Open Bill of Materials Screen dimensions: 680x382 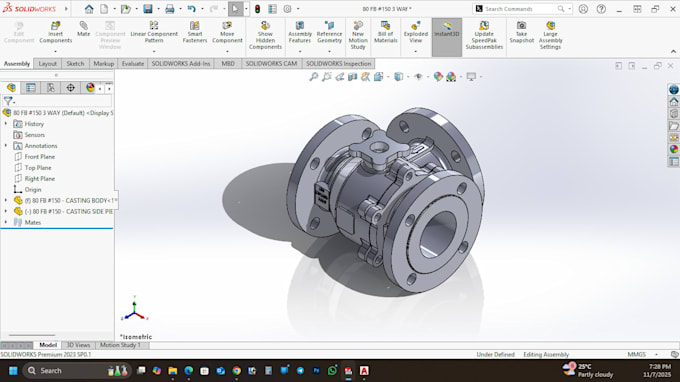point(386,33)
